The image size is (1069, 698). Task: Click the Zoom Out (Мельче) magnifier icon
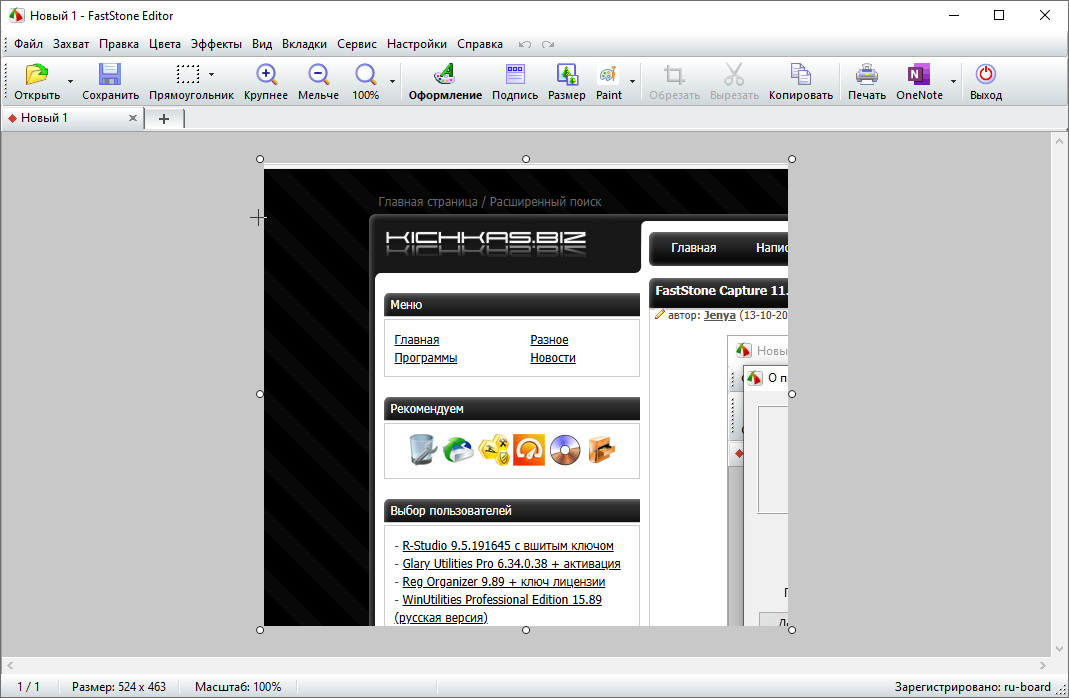click(318, 76)
